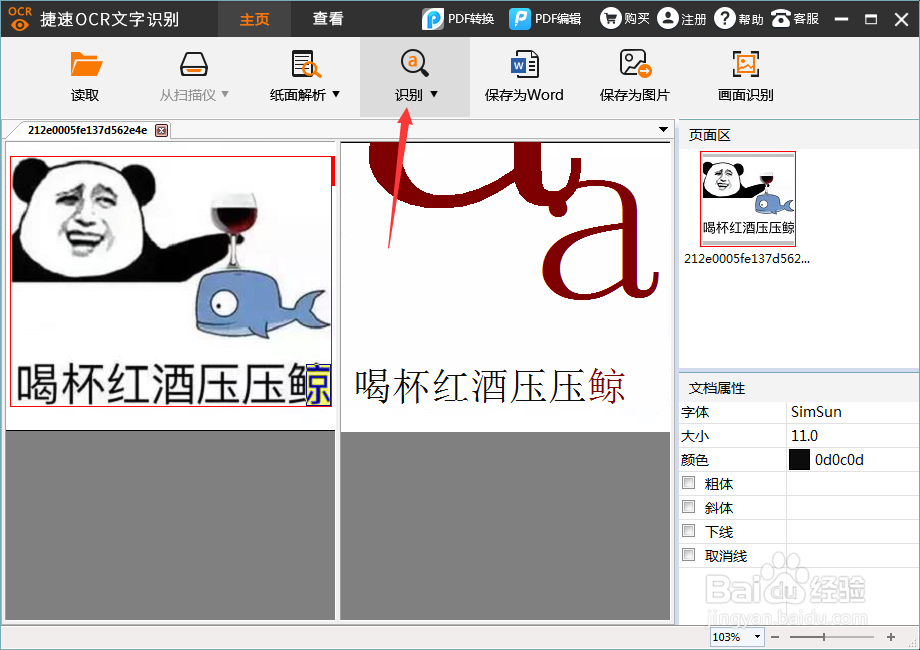920x650 pixels.
Task: Open PDF转换 from title bar
Action: [x=458, y=19]
